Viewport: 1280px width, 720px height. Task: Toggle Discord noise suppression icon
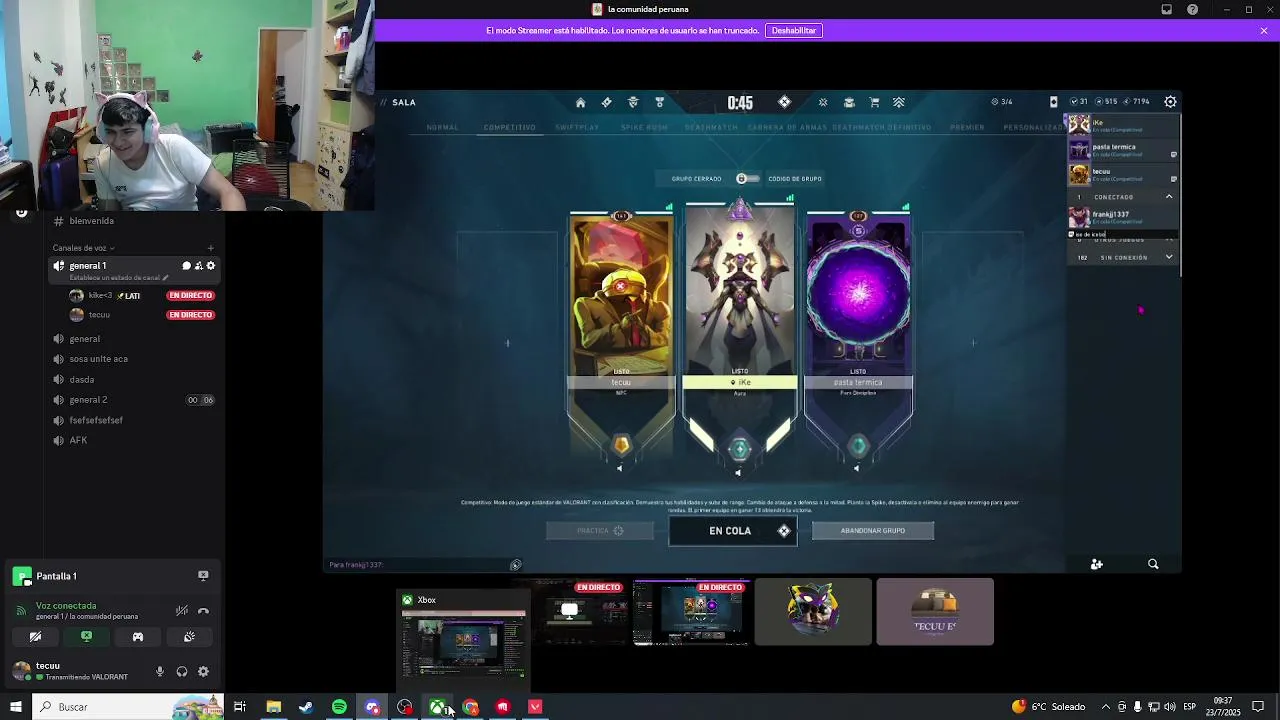coord(181,610)
